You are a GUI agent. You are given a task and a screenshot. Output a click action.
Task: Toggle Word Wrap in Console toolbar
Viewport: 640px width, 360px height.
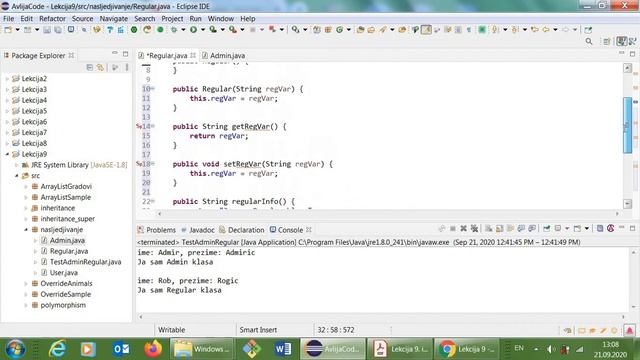[510, 229]
